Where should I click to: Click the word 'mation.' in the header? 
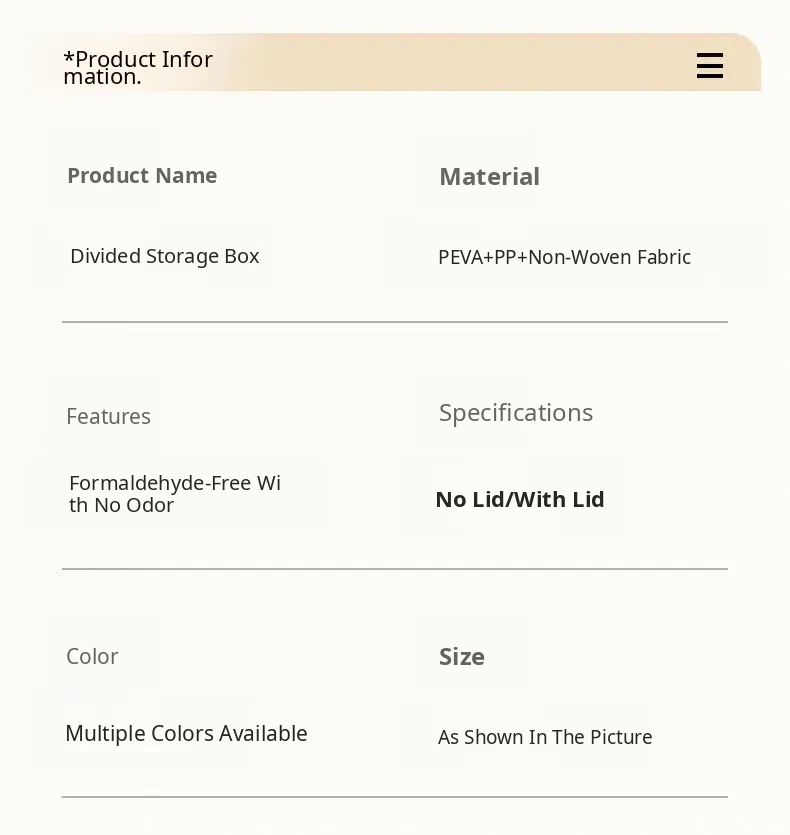click(x=102, y=77)
